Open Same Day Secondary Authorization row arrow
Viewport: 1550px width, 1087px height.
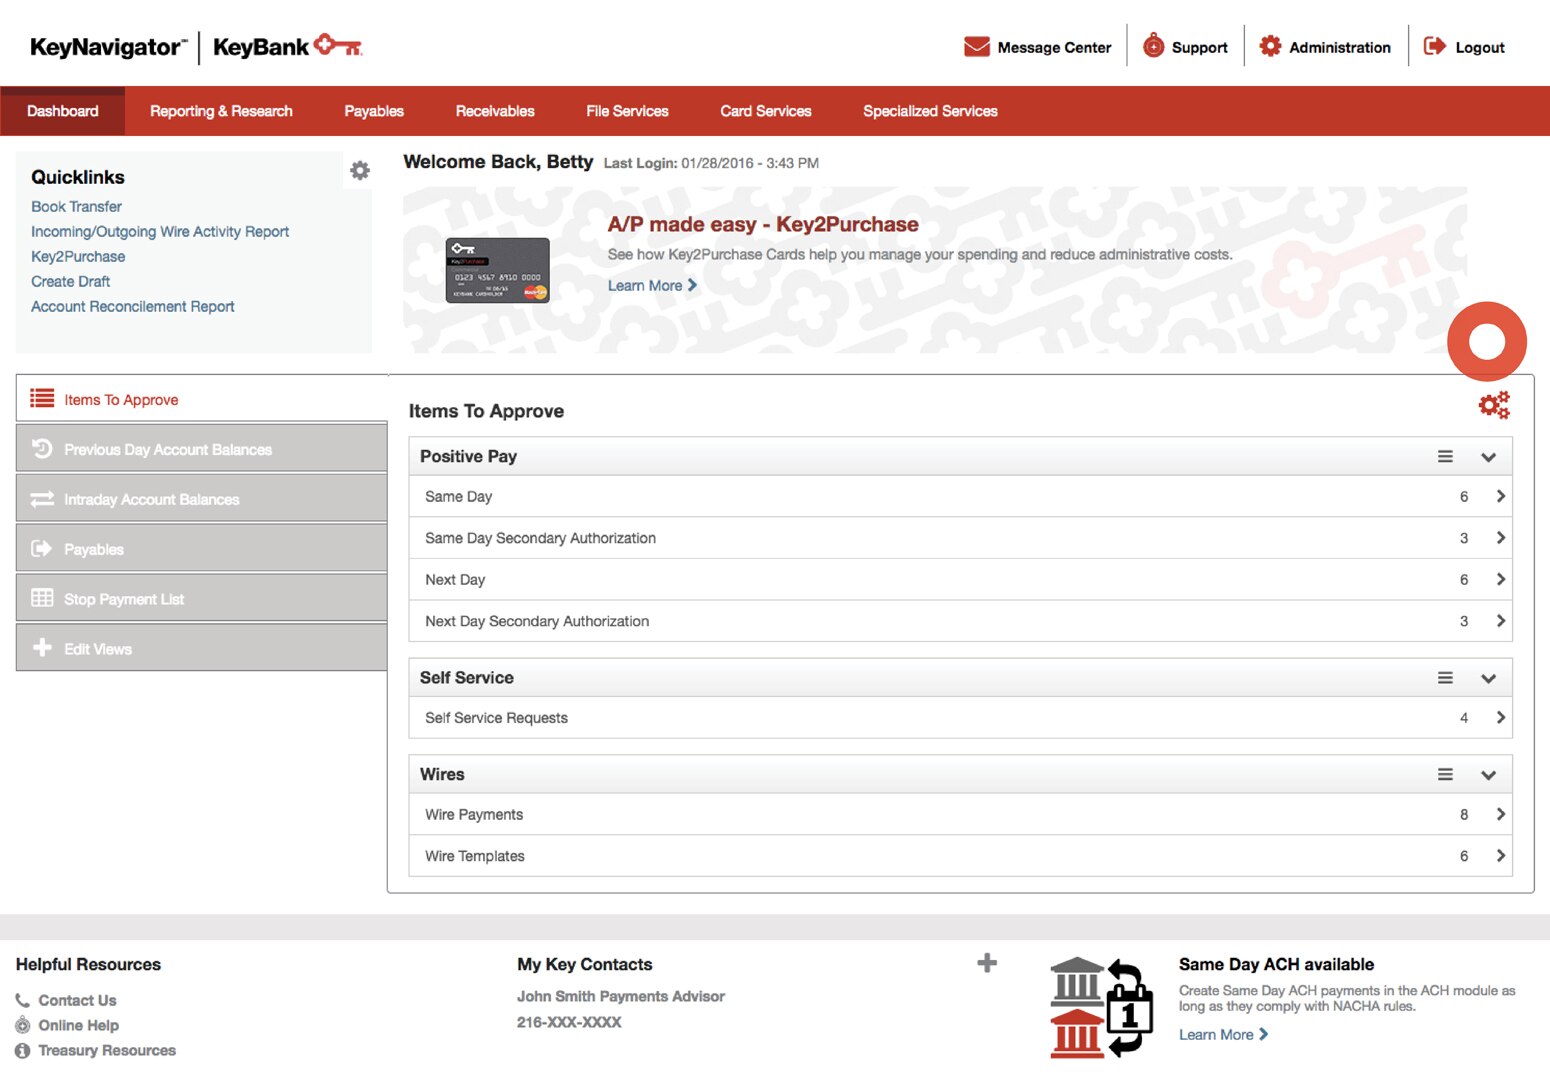tap(1500, 538)
